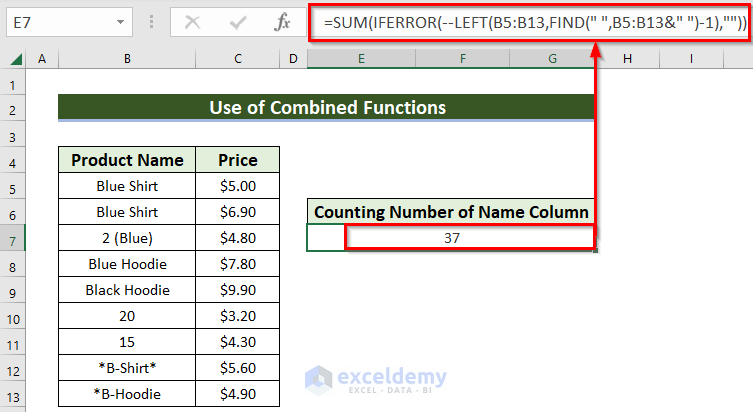The height and width of the screenshot is (412, 753).
Task: Select column B header
Action: (127, 59)
